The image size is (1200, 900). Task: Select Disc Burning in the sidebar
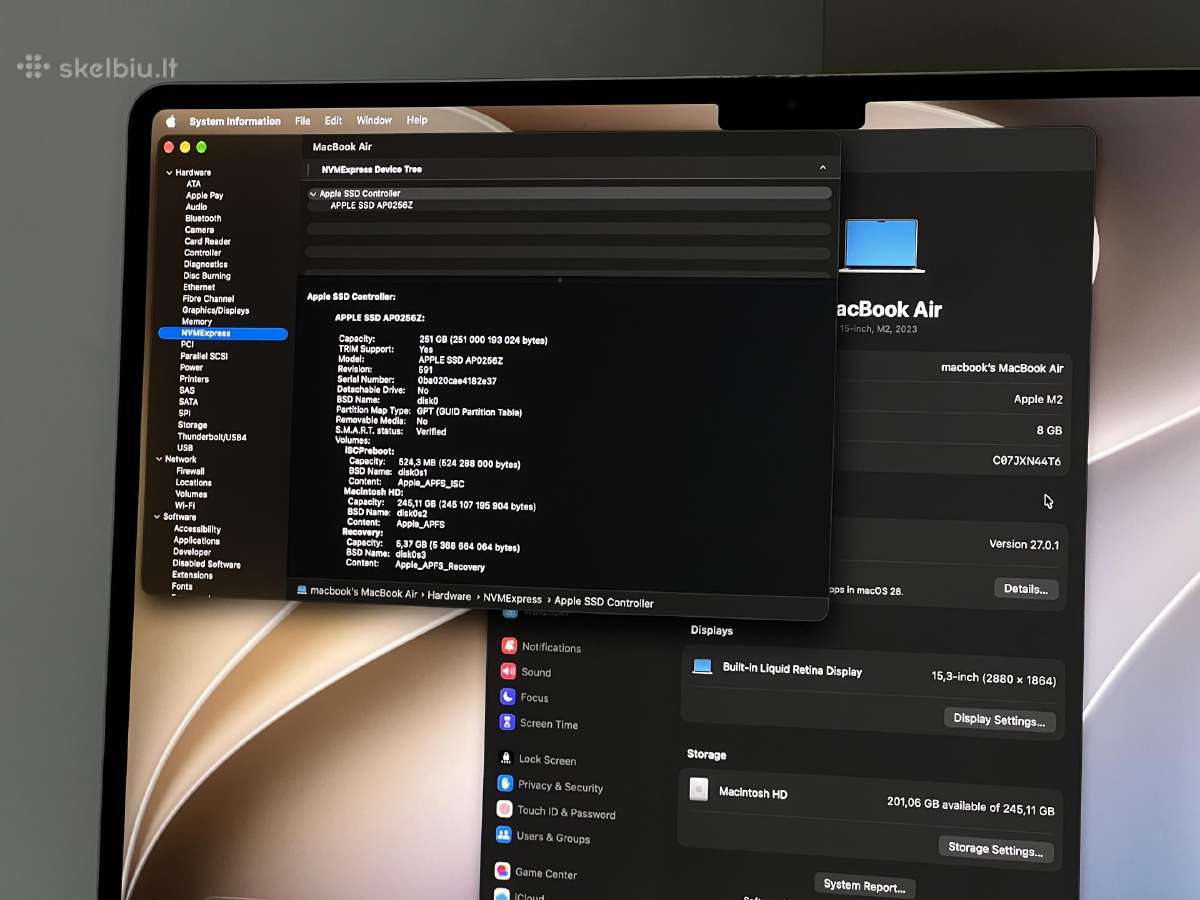[x=207, y=276]
